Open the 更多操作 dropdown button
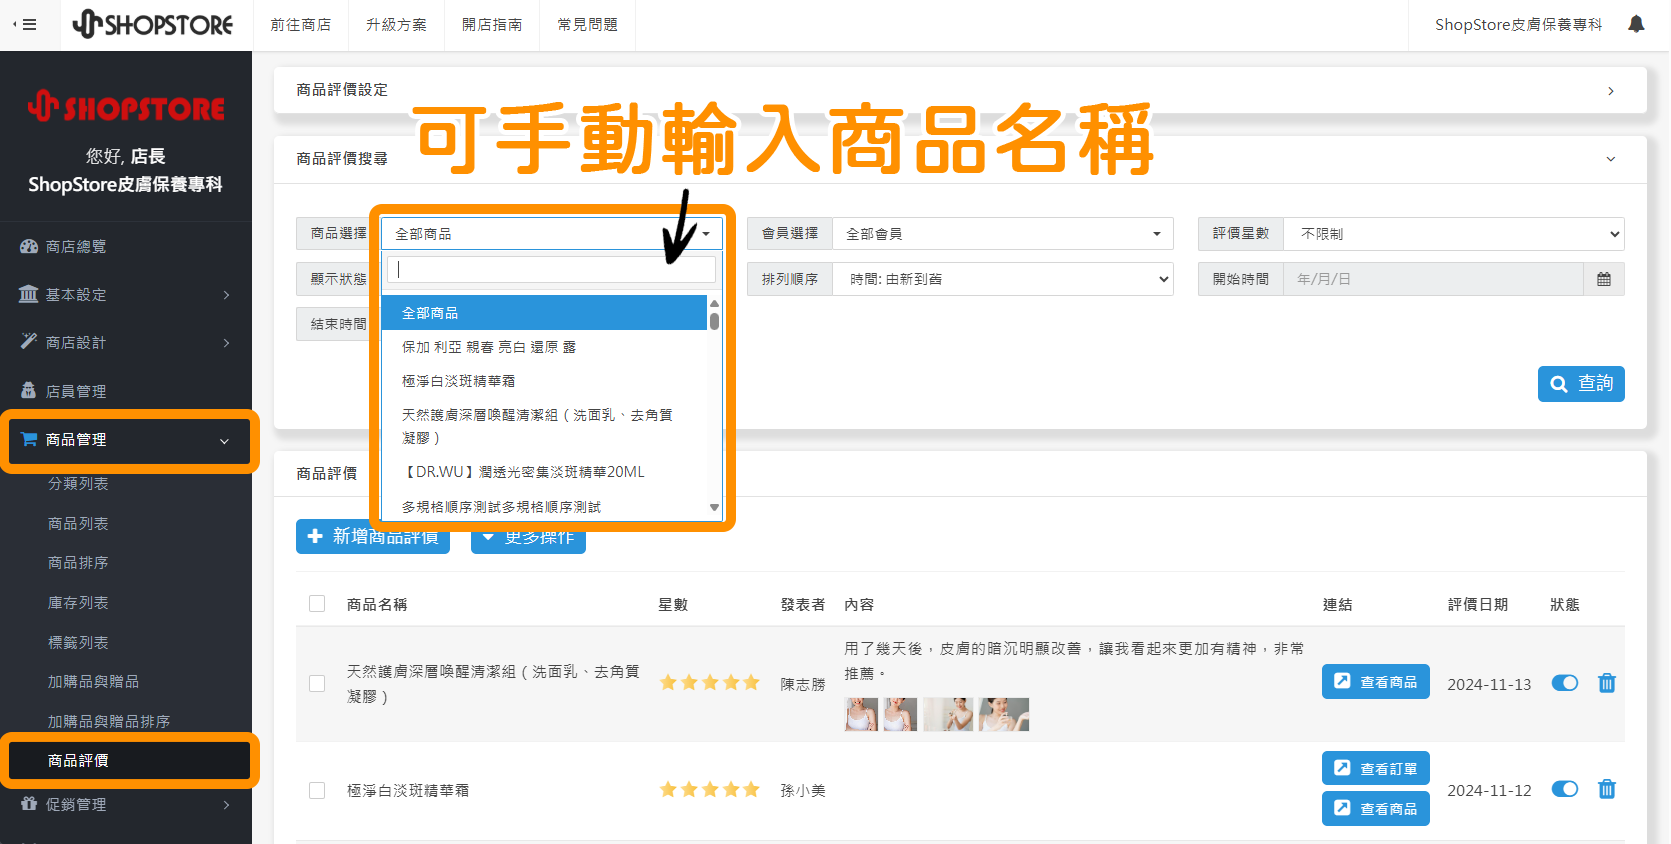This screenshot has width=1671, height=844. pyautogui.click(x=528, y=537)
